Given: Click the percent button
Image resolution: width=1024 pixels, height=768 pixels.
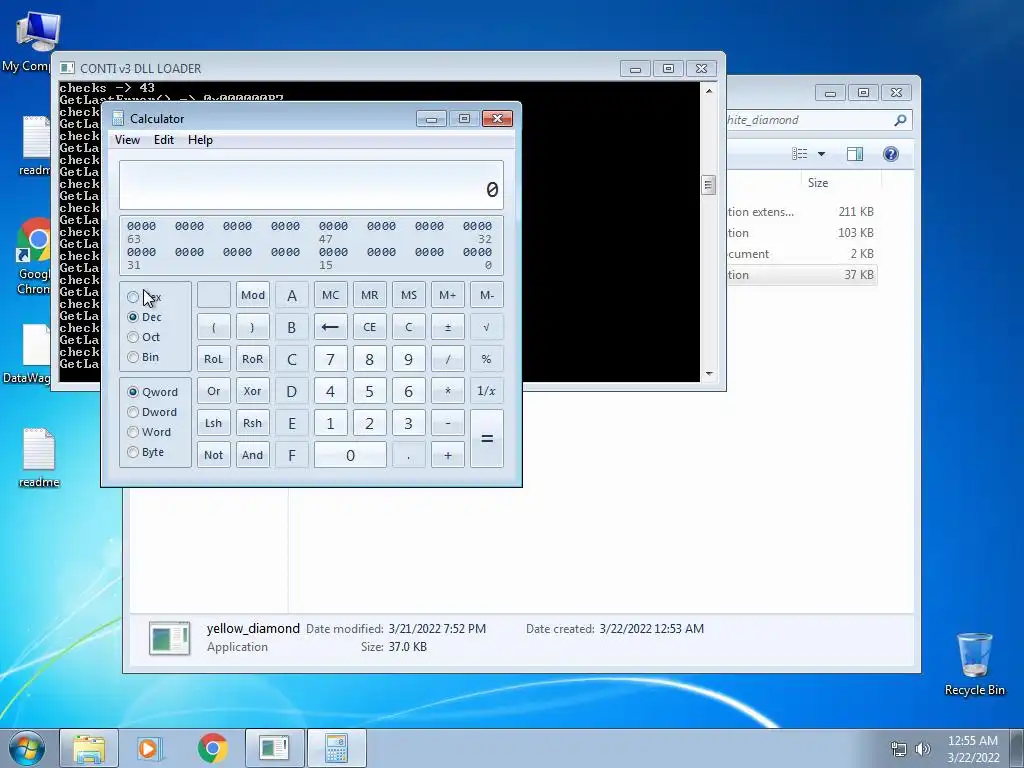Looking at the screenshot, I should click(487, 359).
